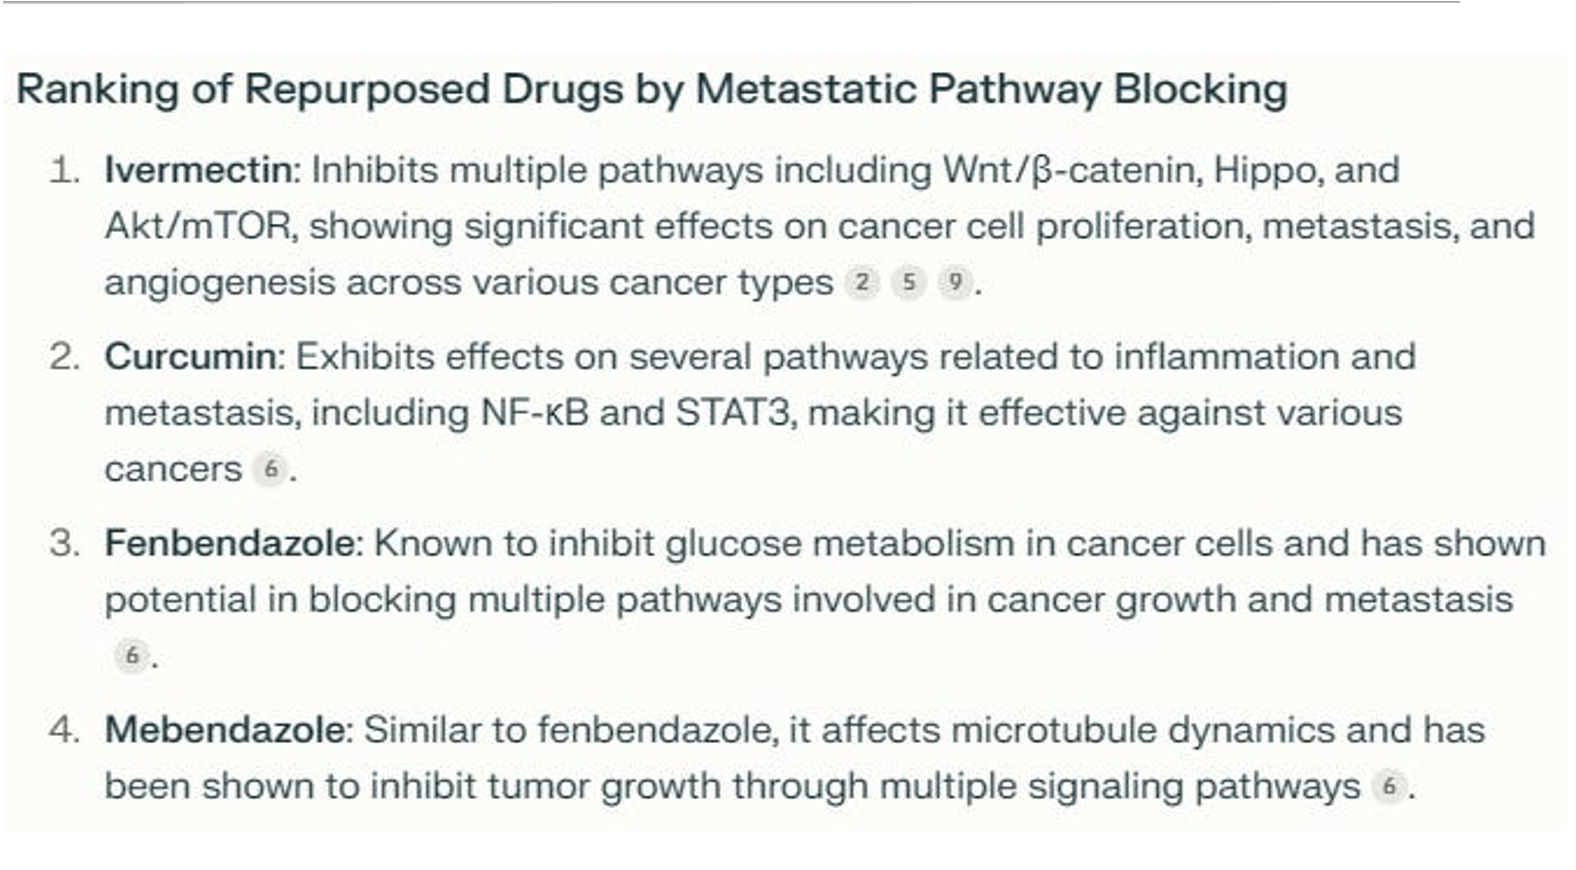Click the bold 'Fenbendazole' drug name

(x=230, y=543)
